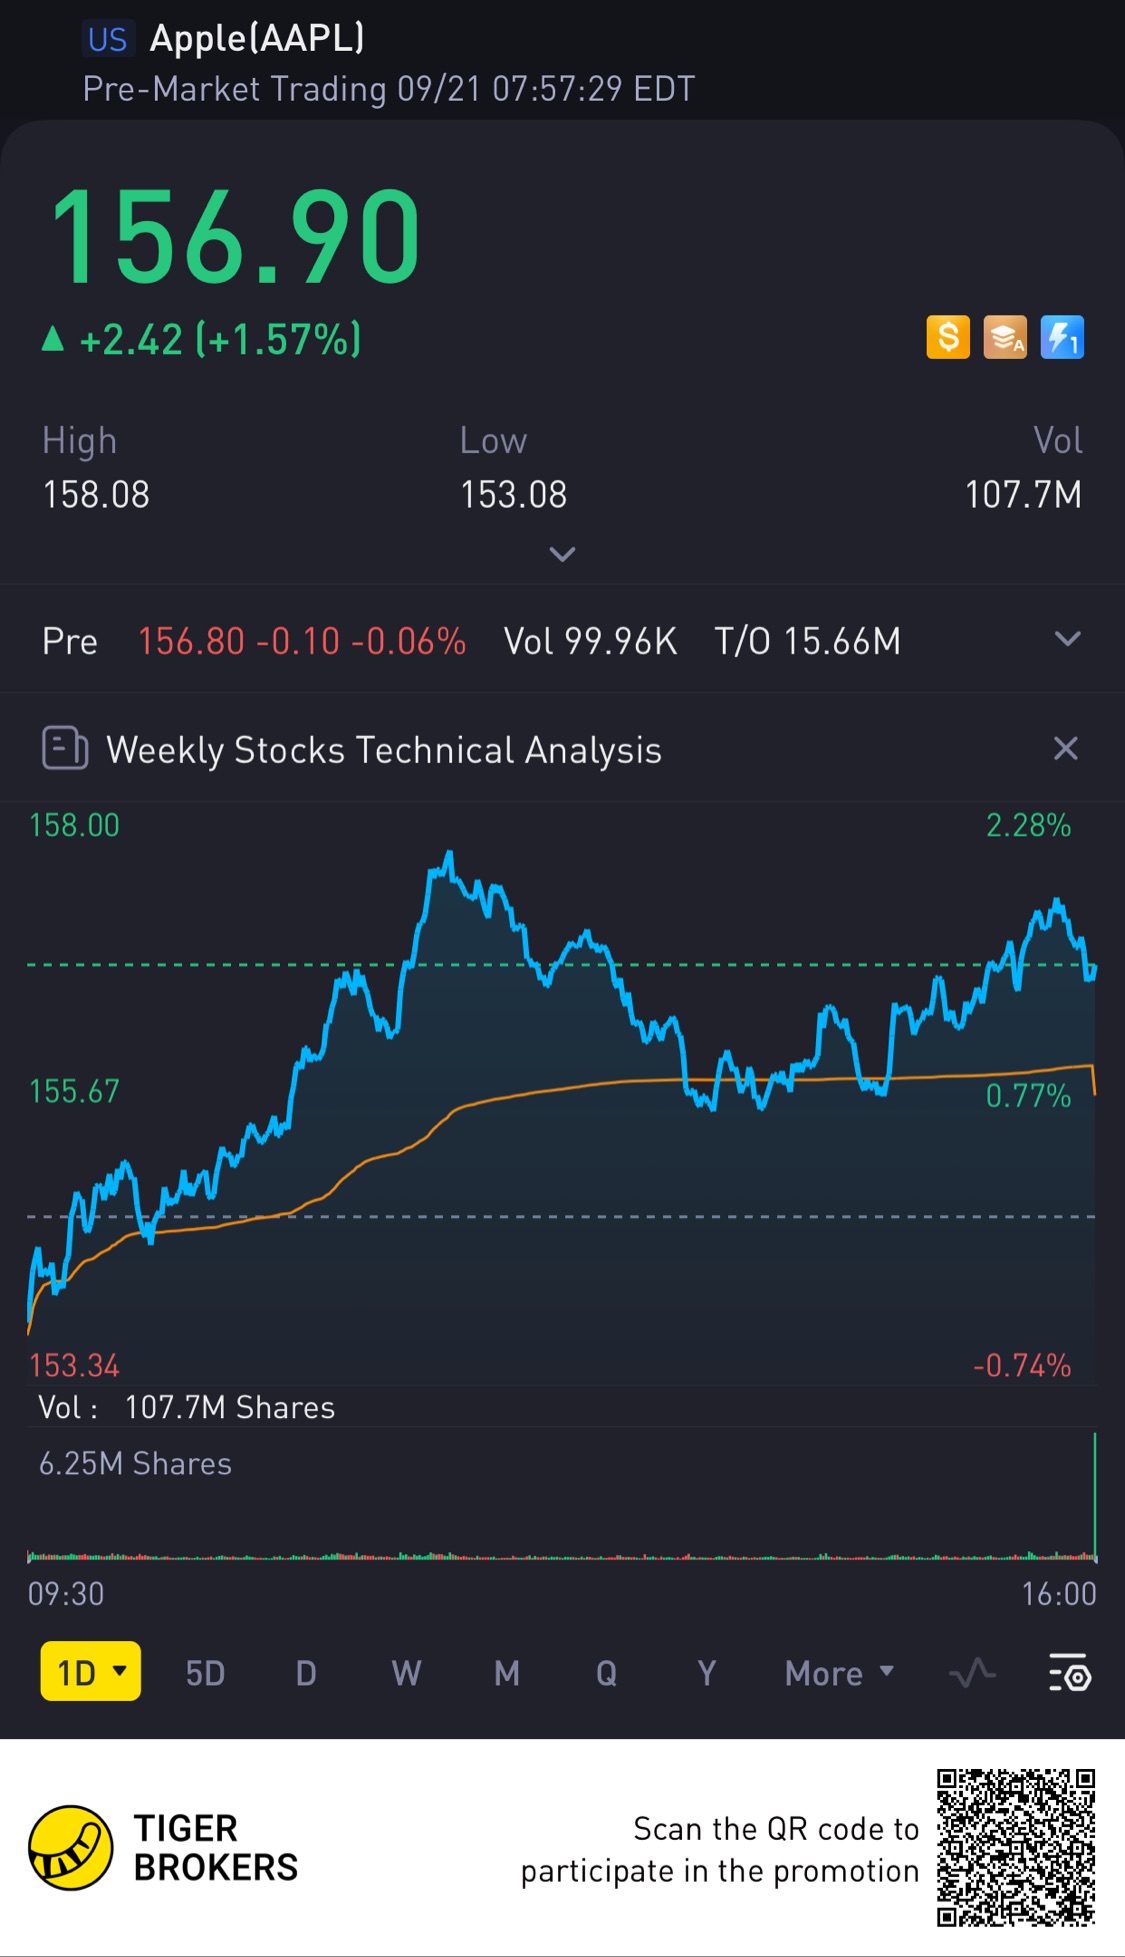Screen dimensions: 1125x1957
Task: Expand the Pre-market data row
Action: (1068, 639)
